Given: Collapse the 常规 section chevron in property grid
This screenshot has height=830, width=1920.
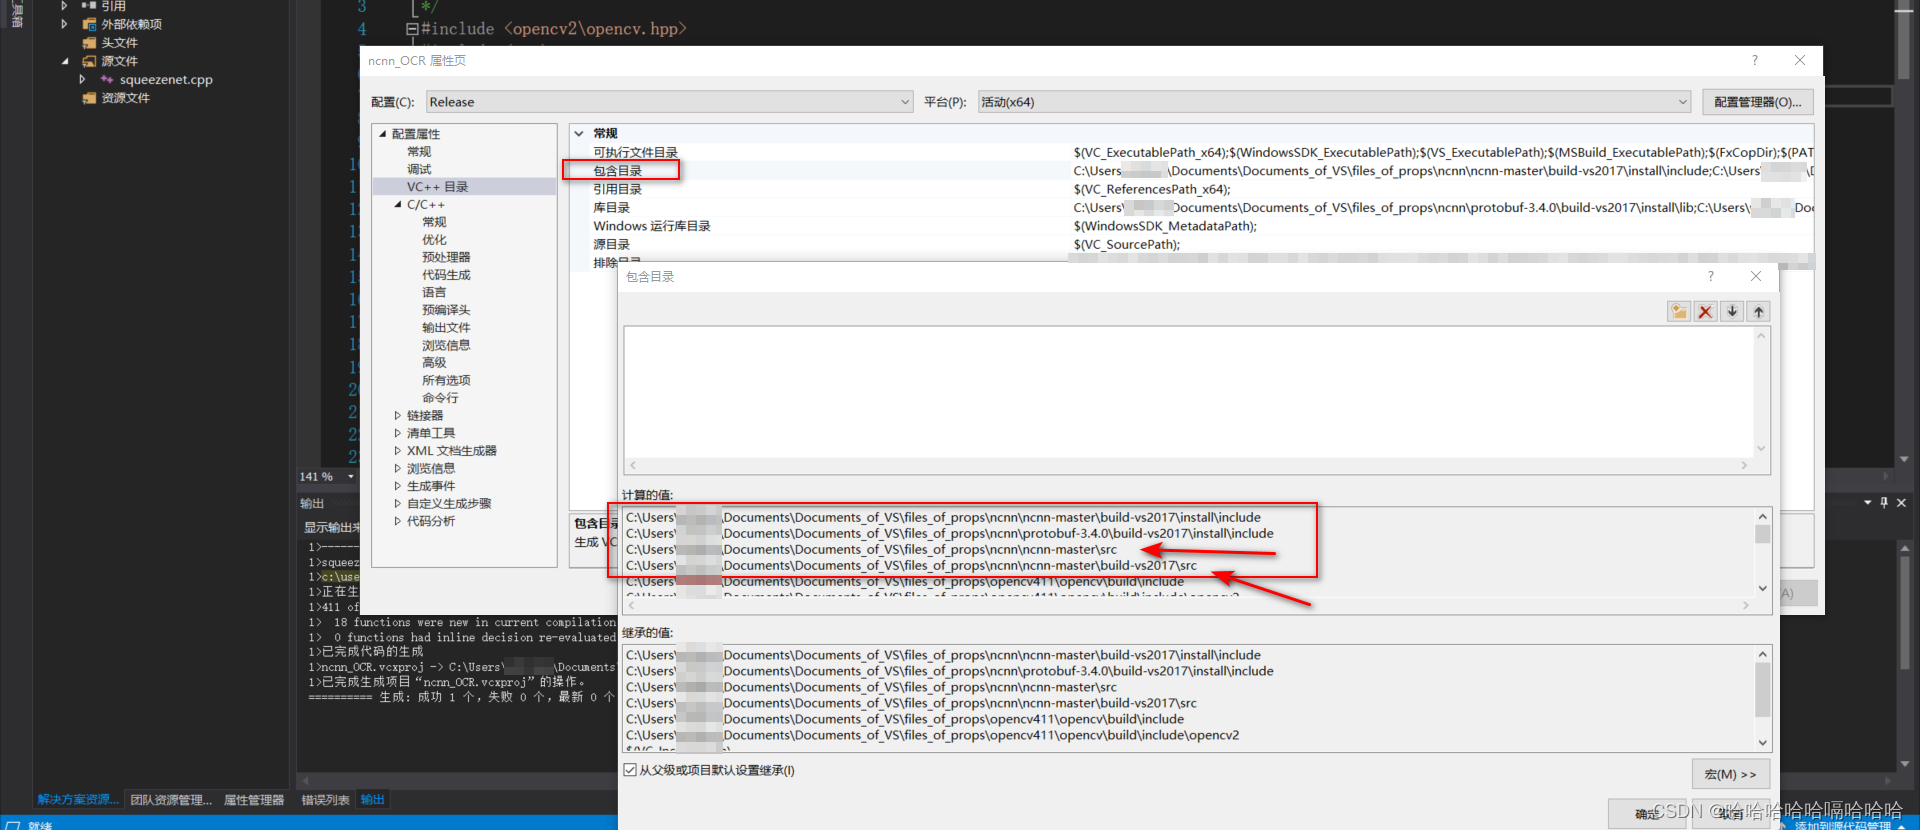Looking at the screenshot, I should point(579,133).
